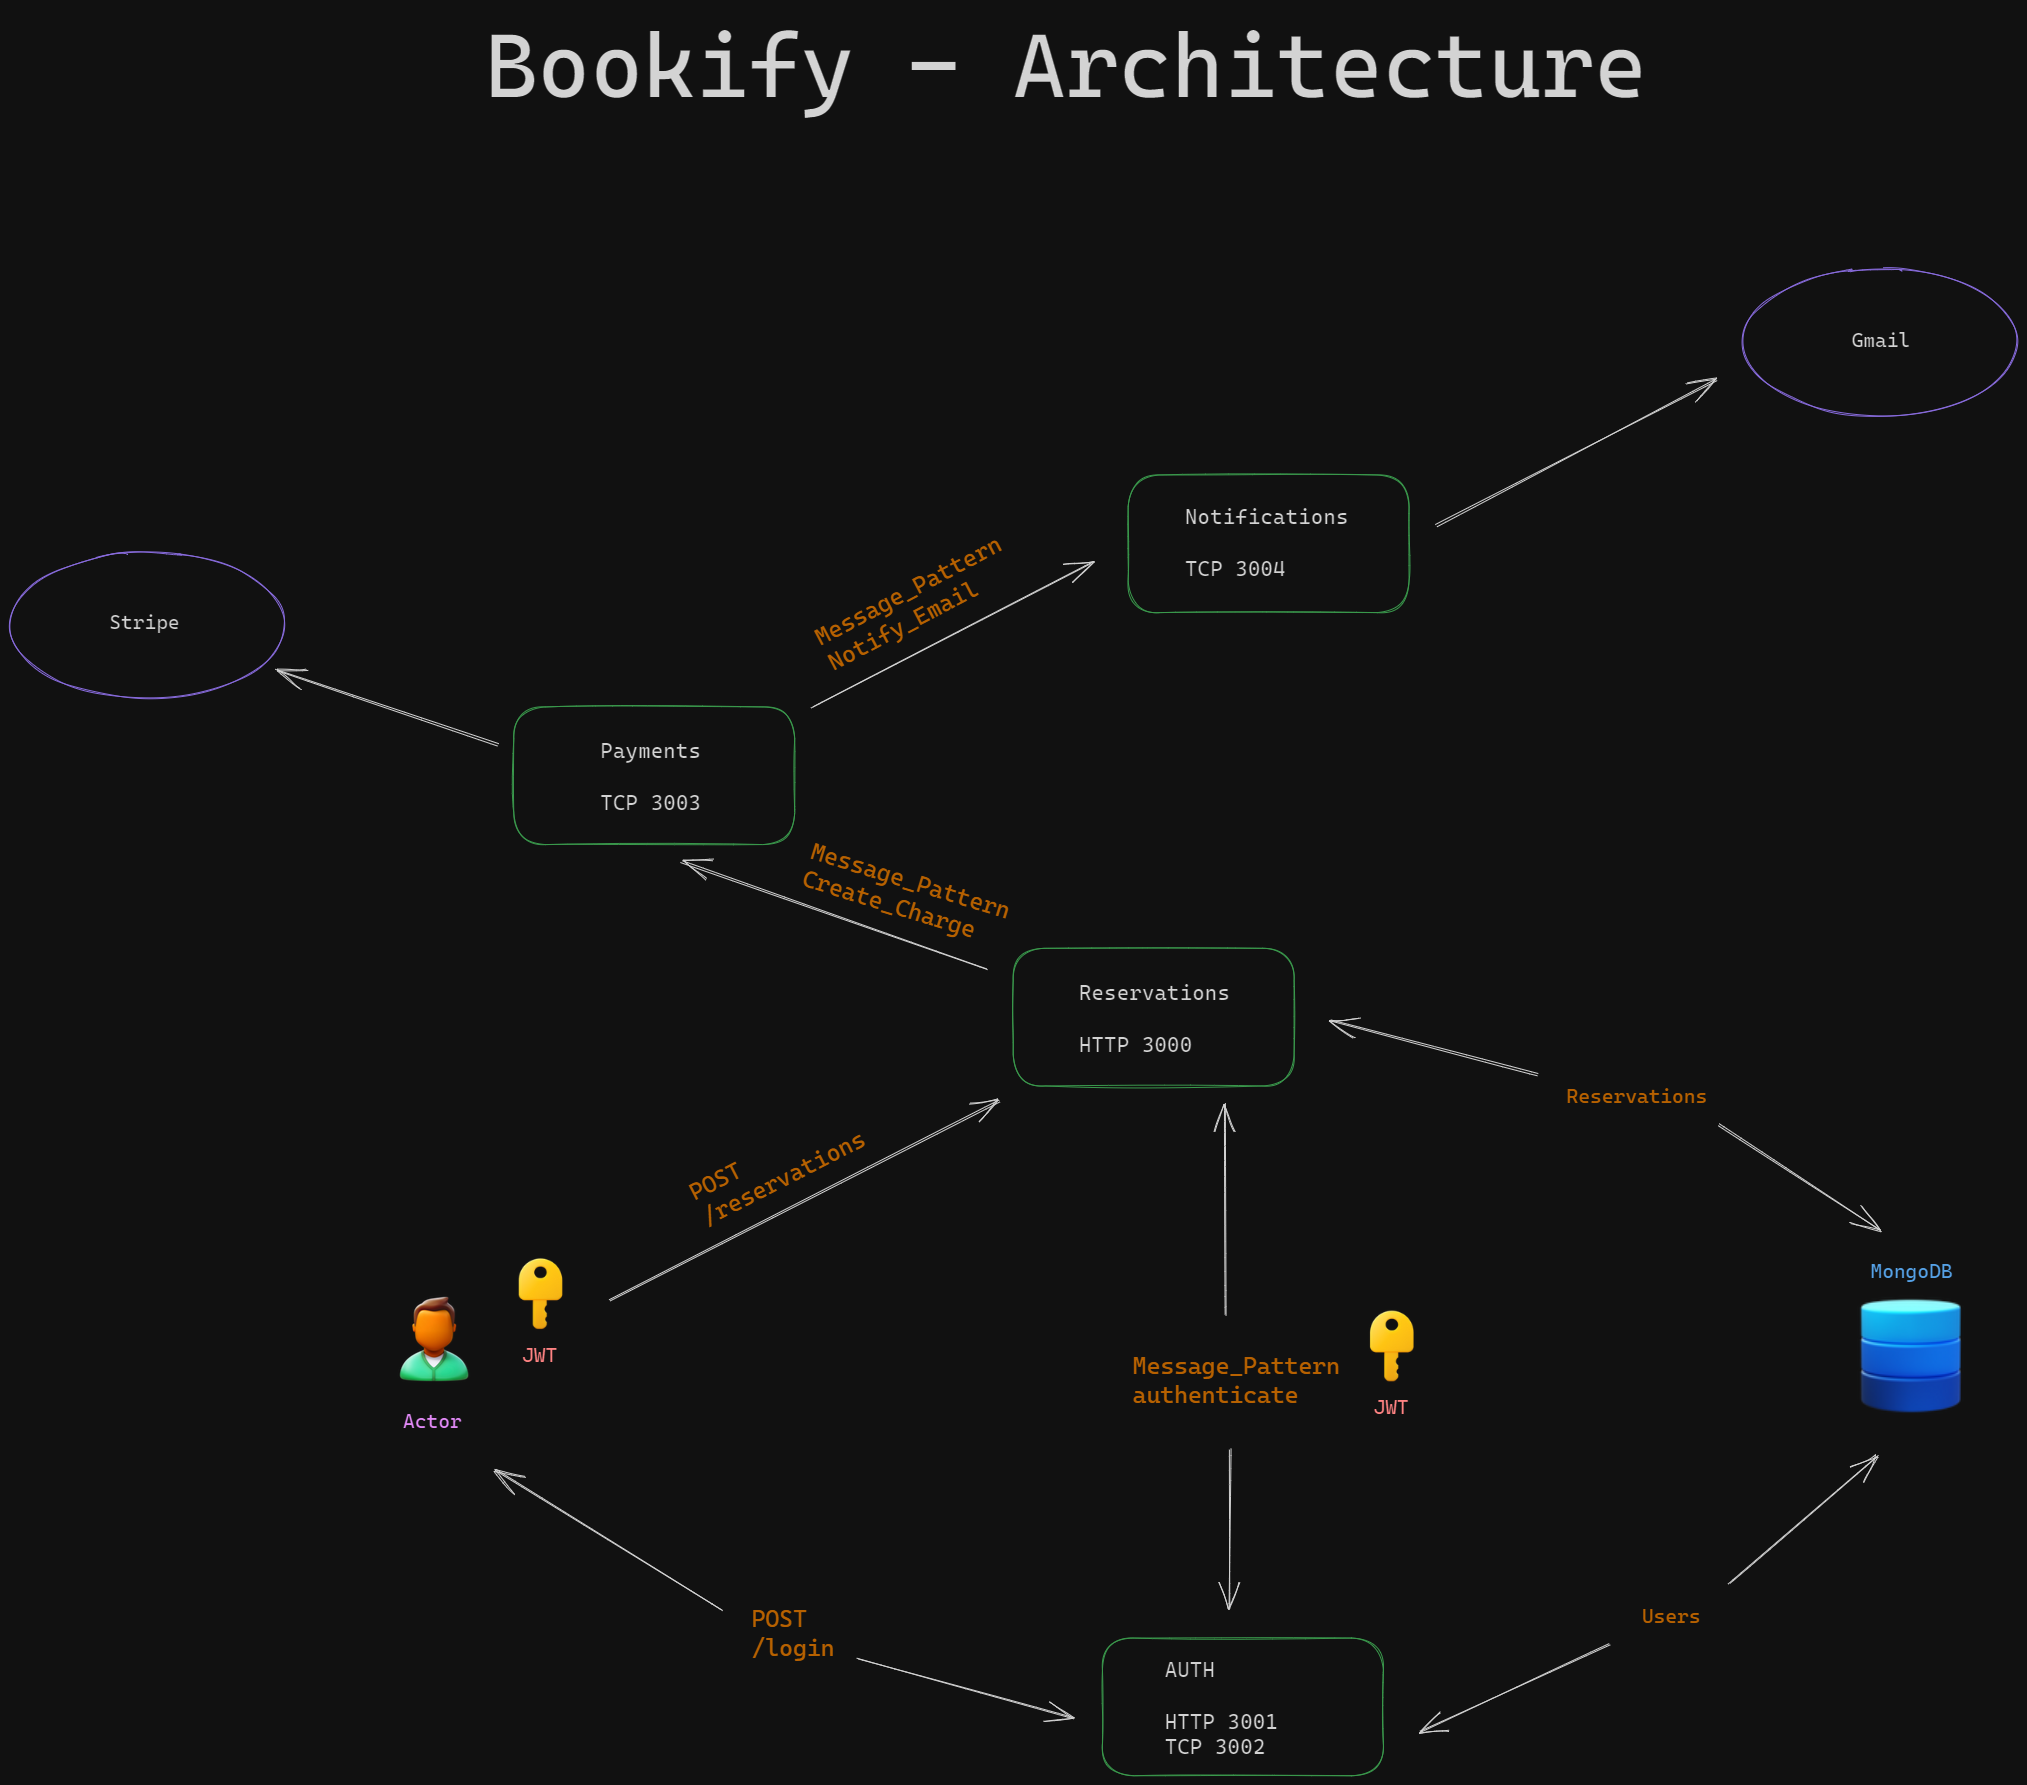Click the POST /login label
The image size is (2027, 1785).
(792, 1633)
